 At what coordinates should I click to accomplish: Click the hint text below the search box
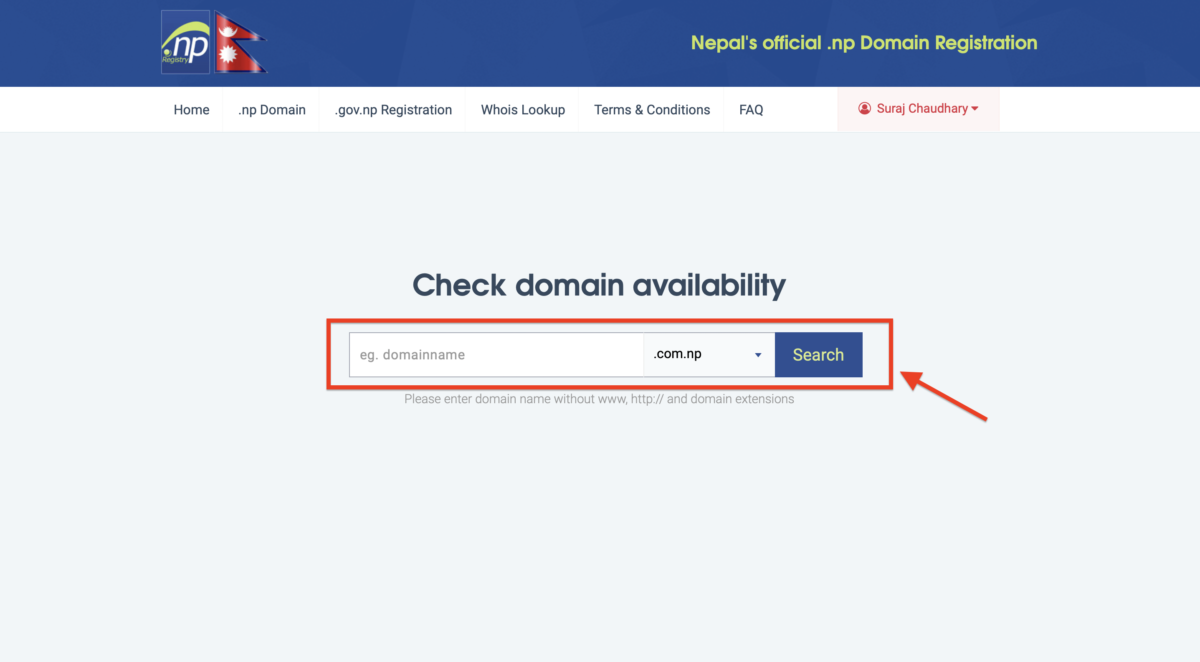pyautogui.click(x=598, y=398)
